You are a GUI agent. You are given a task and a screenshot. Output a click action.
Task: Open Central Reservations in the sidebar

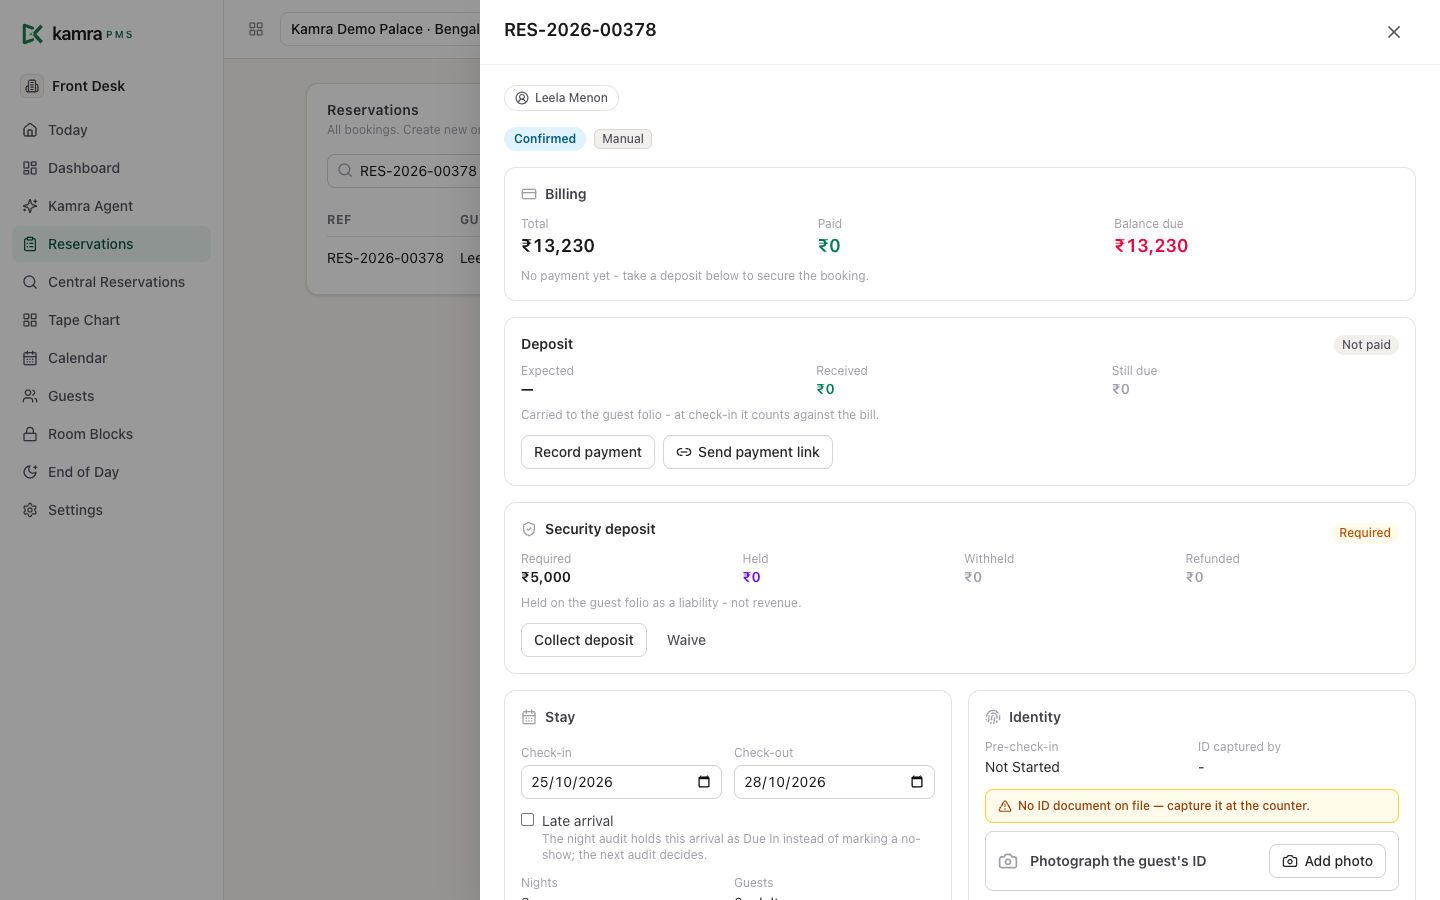111,282
